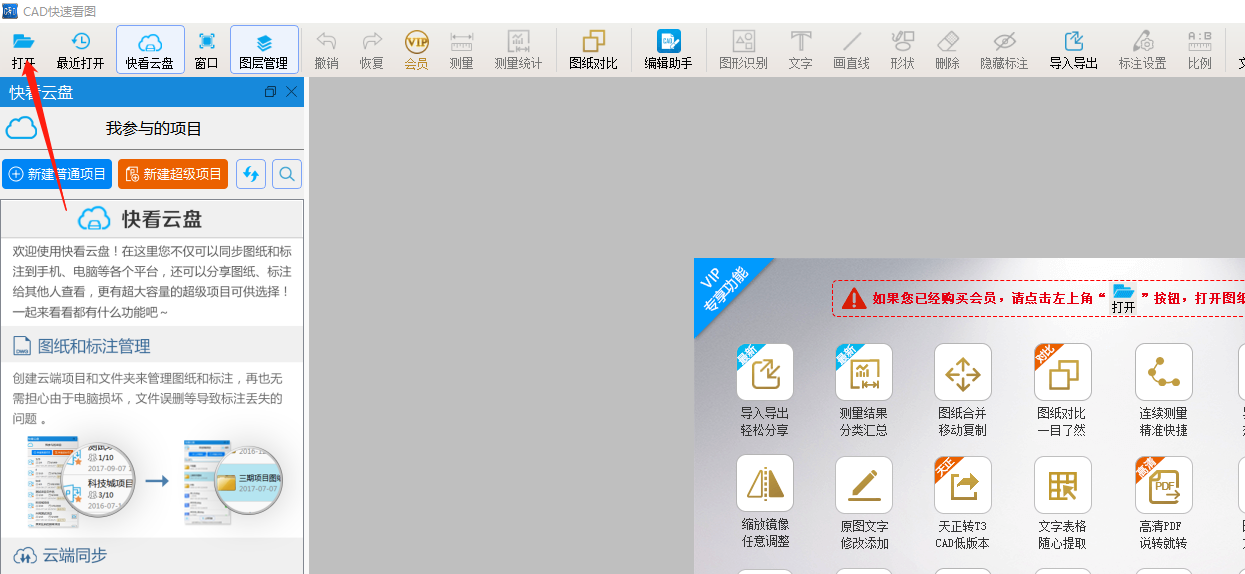The width and height of the screenshot is (1245, 574).
Task: Click the 恢复 redo icon
Action: coord(372,41)
